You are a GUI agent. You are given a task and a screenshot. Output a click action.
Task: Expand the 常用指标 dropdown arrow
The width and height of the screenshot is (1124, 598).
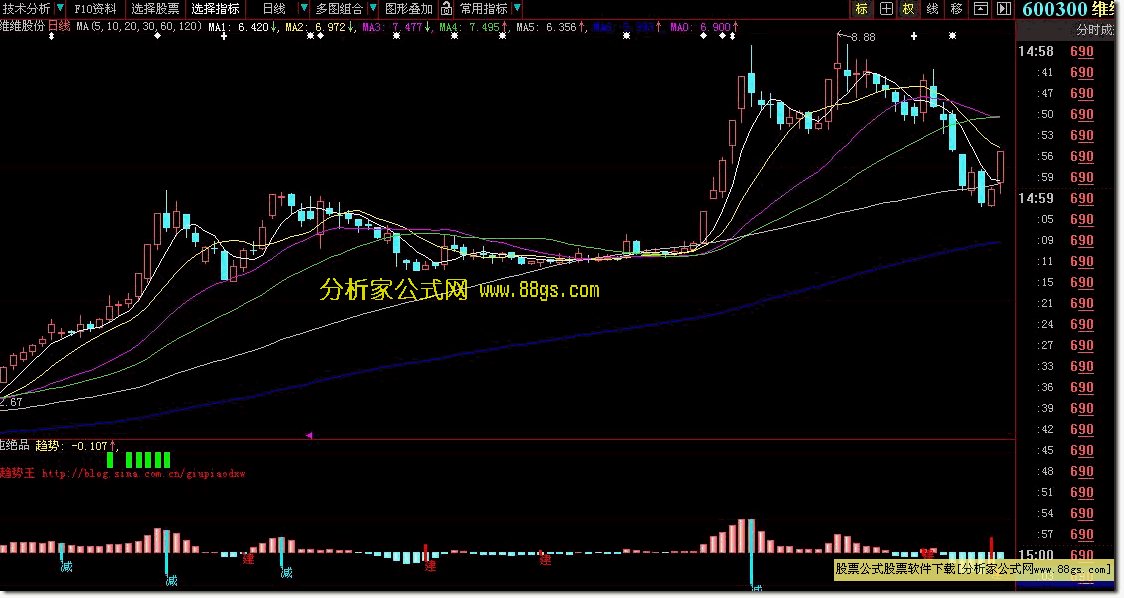click(518, 9)
